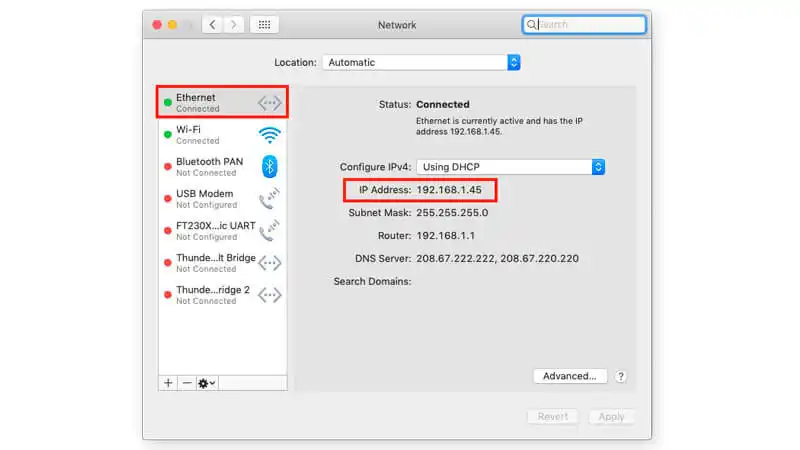Go back with the left chevron
Image resolution: width=800 pixels, height=450 pixels.
pos(212,24)
